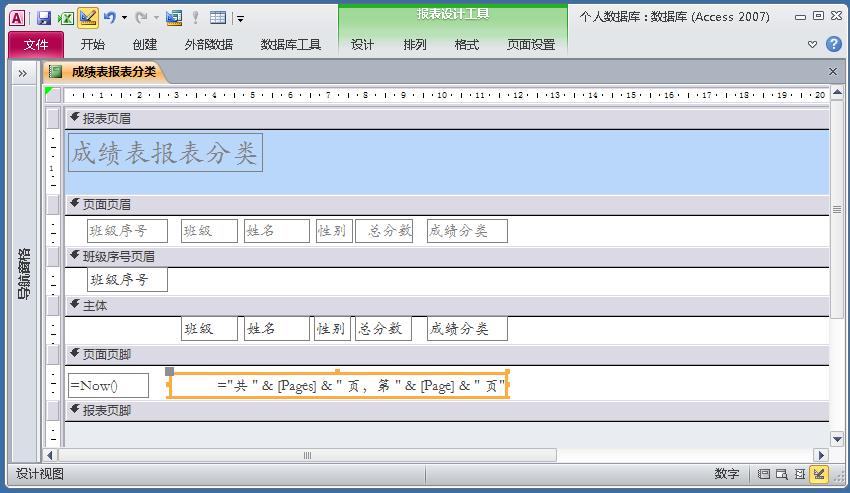850x493 pixels.
Task: Click the vertical scrollbar up arrow
Action: [x=837, y=93]
